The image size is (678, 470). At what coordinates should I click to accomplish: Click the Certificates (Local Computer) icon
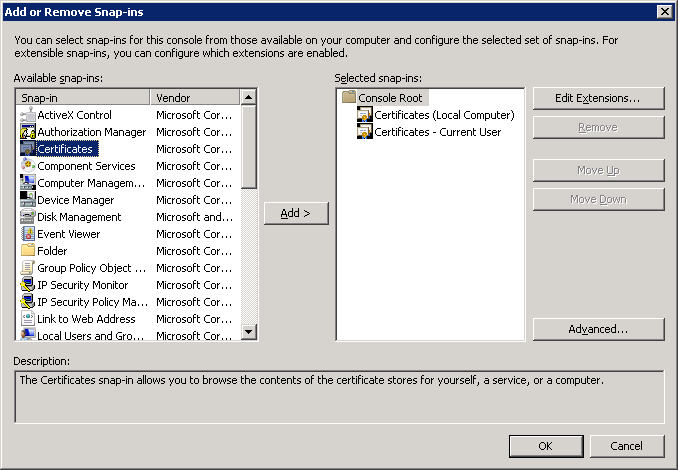pos(365,115)
